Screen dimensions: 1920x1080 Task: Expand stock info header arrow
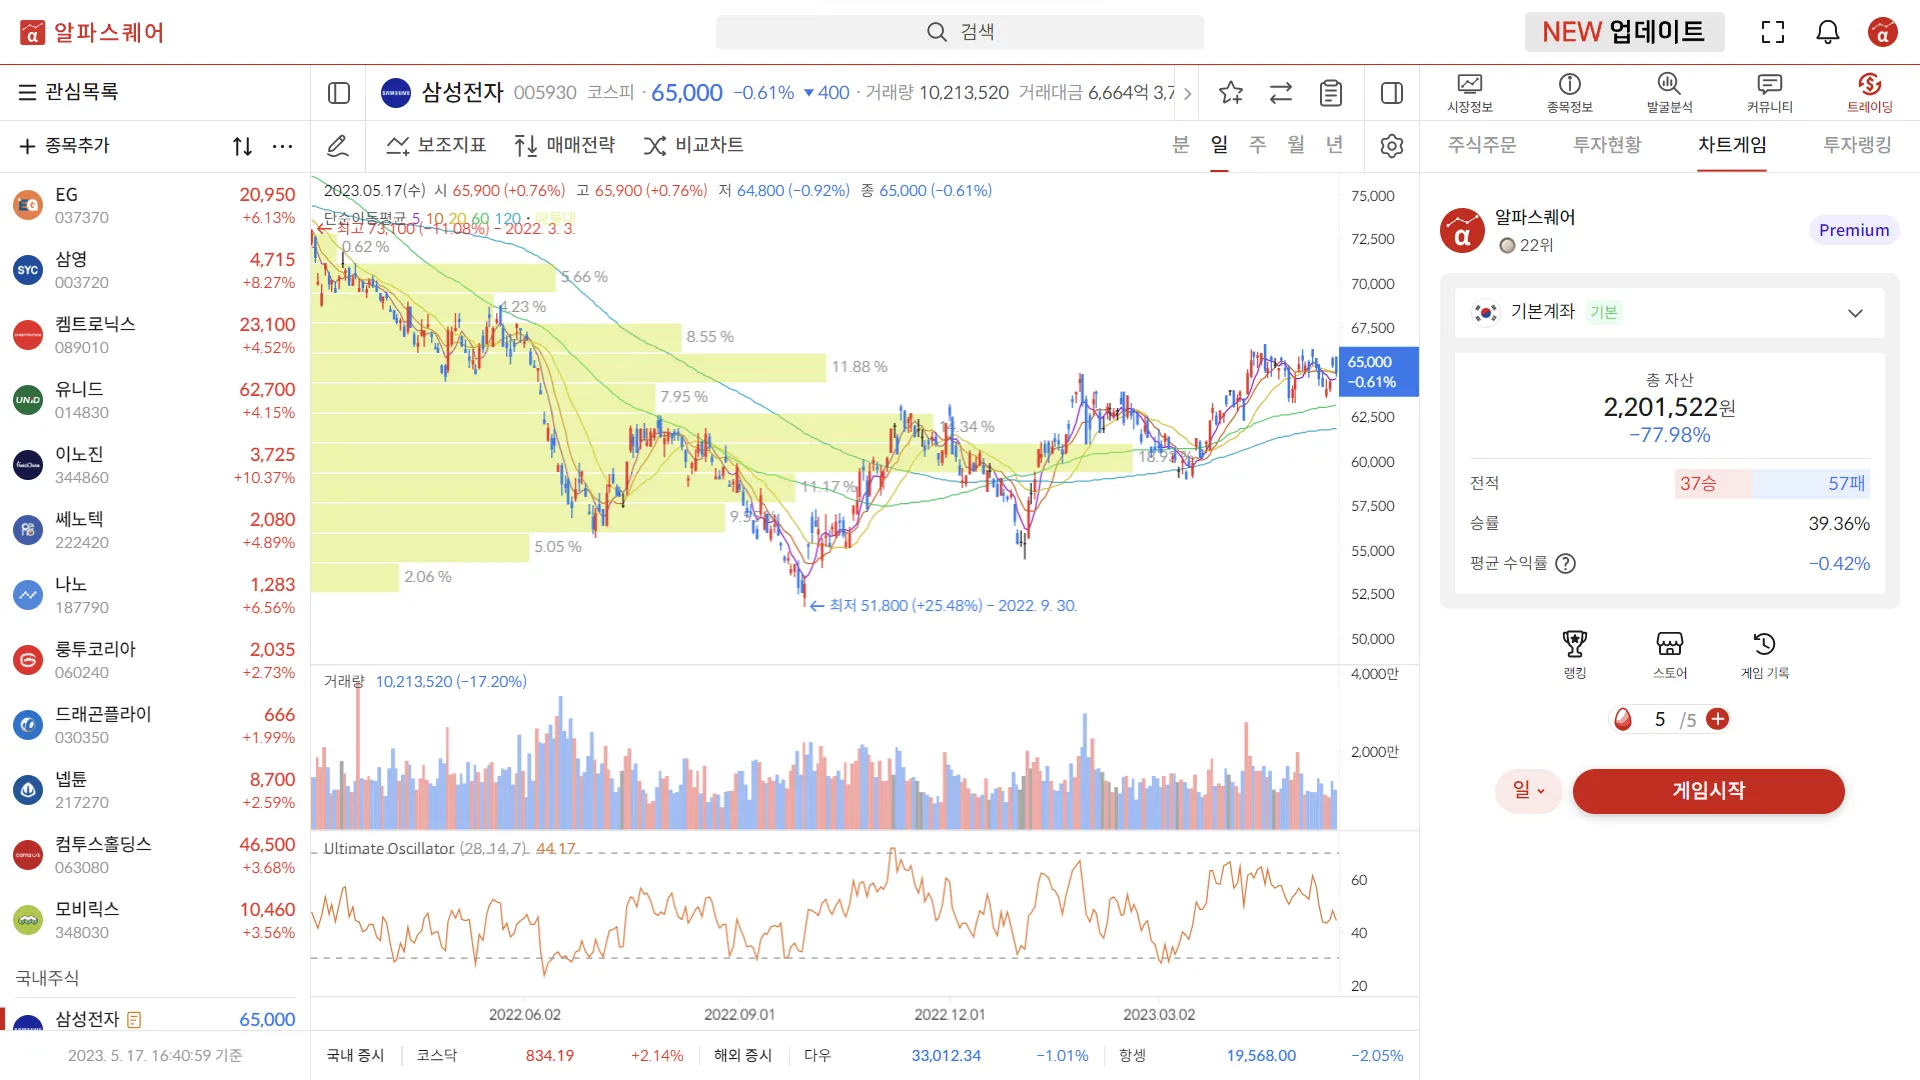point(1187,93)
